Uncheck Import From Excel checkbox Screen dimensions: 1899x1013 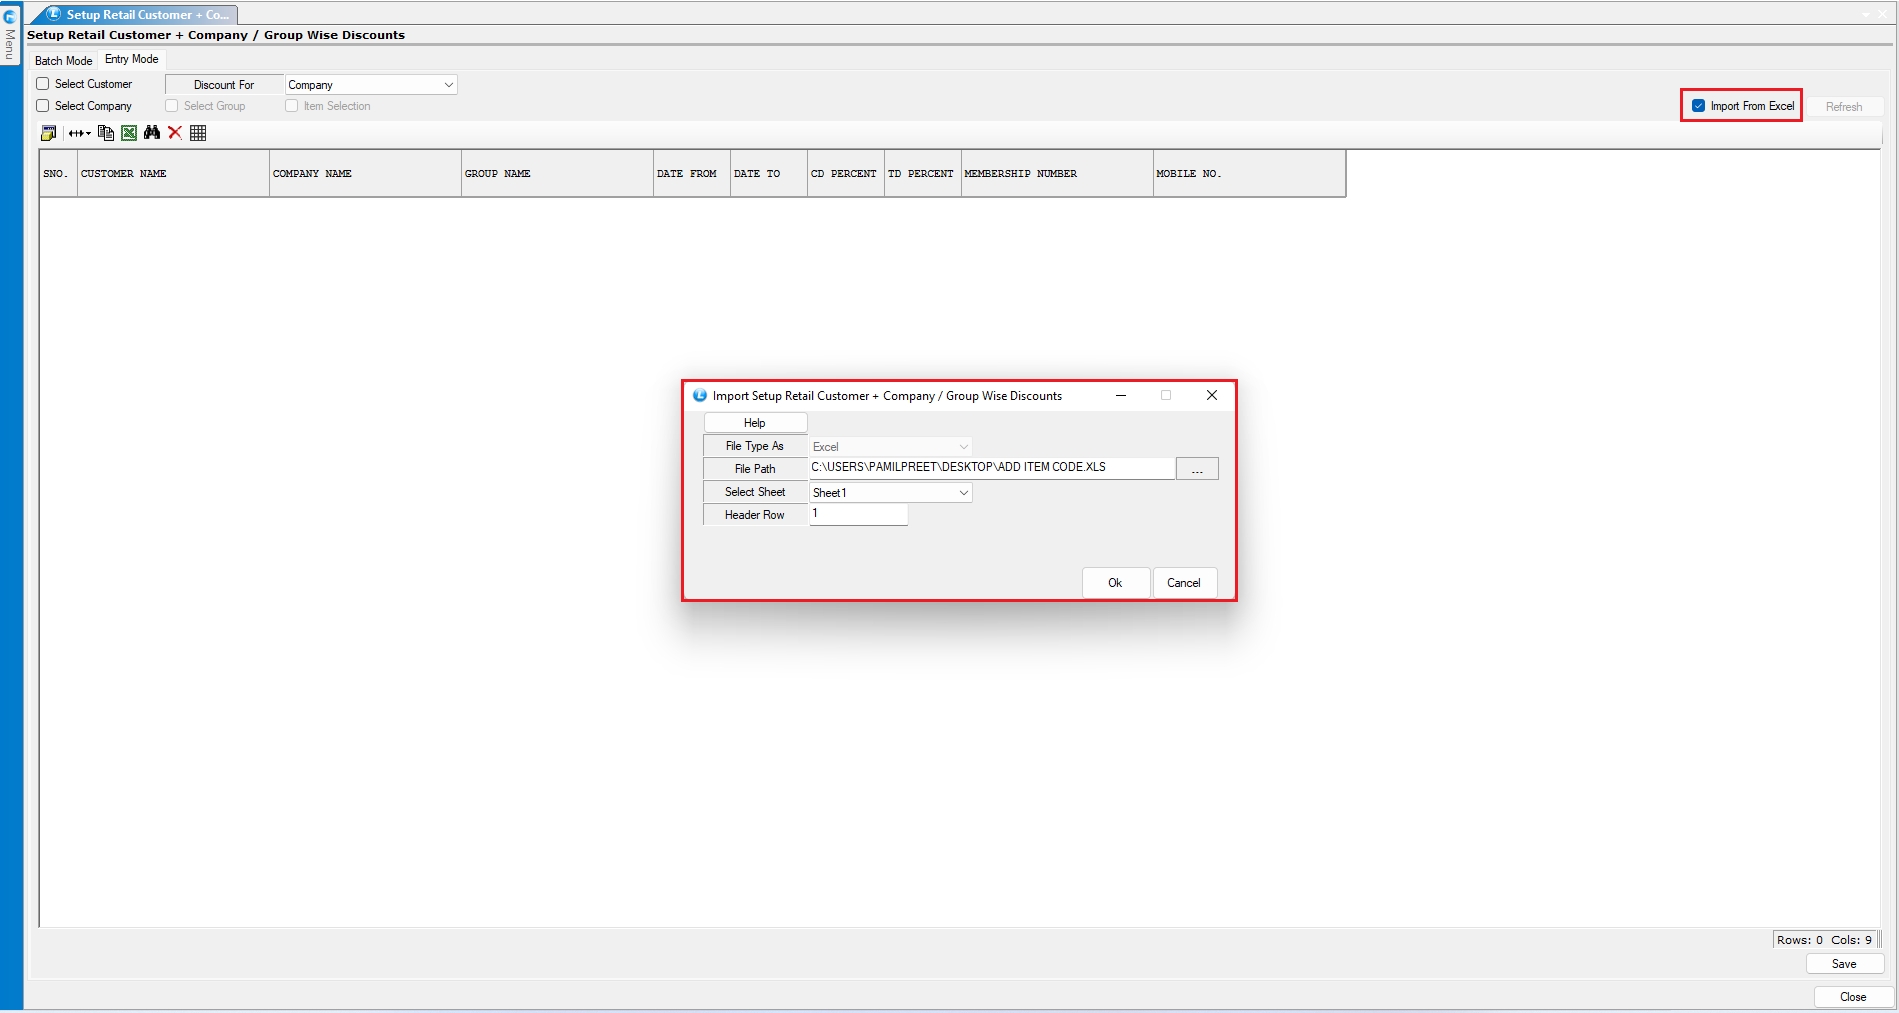coord(1698,106)
